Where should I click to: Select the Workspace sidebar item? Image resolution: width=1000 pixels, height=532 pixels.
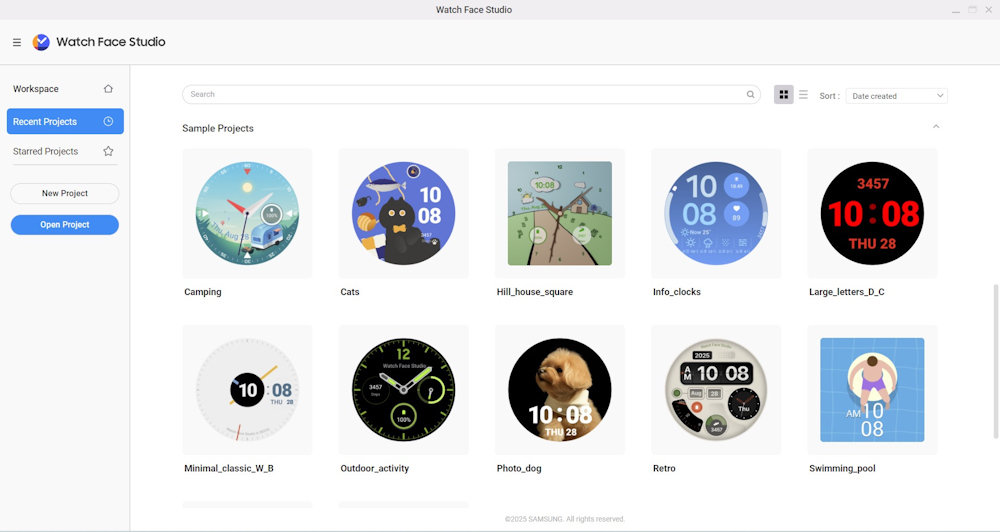pos(36,89)
